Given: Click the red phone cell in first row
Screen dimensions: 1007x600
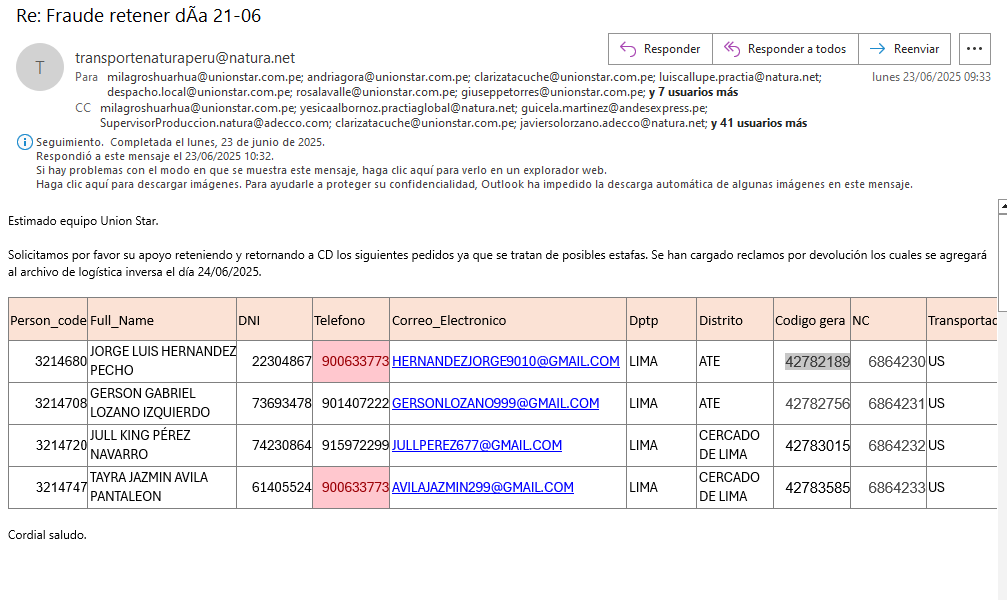Looking at the screenshot, I should [351, 361].
